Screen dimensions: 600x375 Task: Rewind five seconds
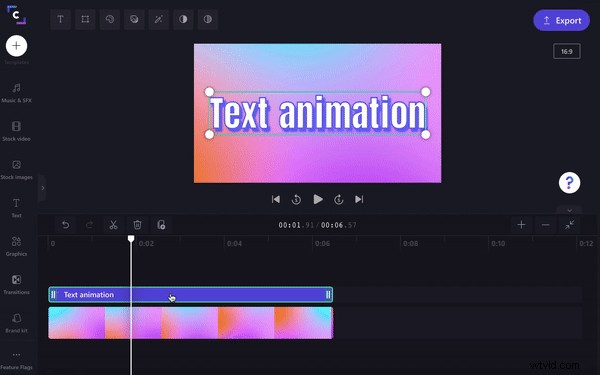coord(296,199)
